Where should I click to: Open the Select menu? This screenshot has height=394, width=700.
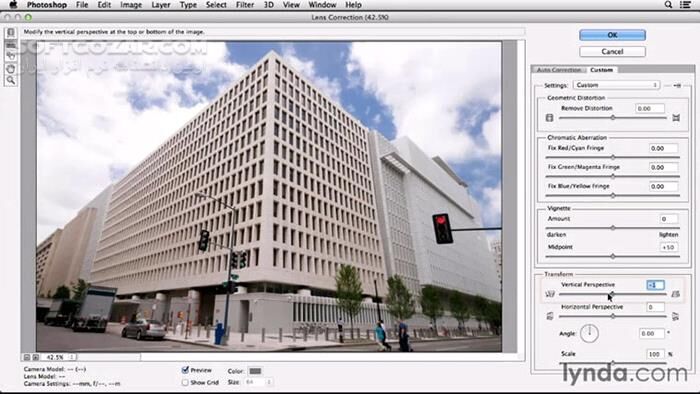tap(216, 5)
